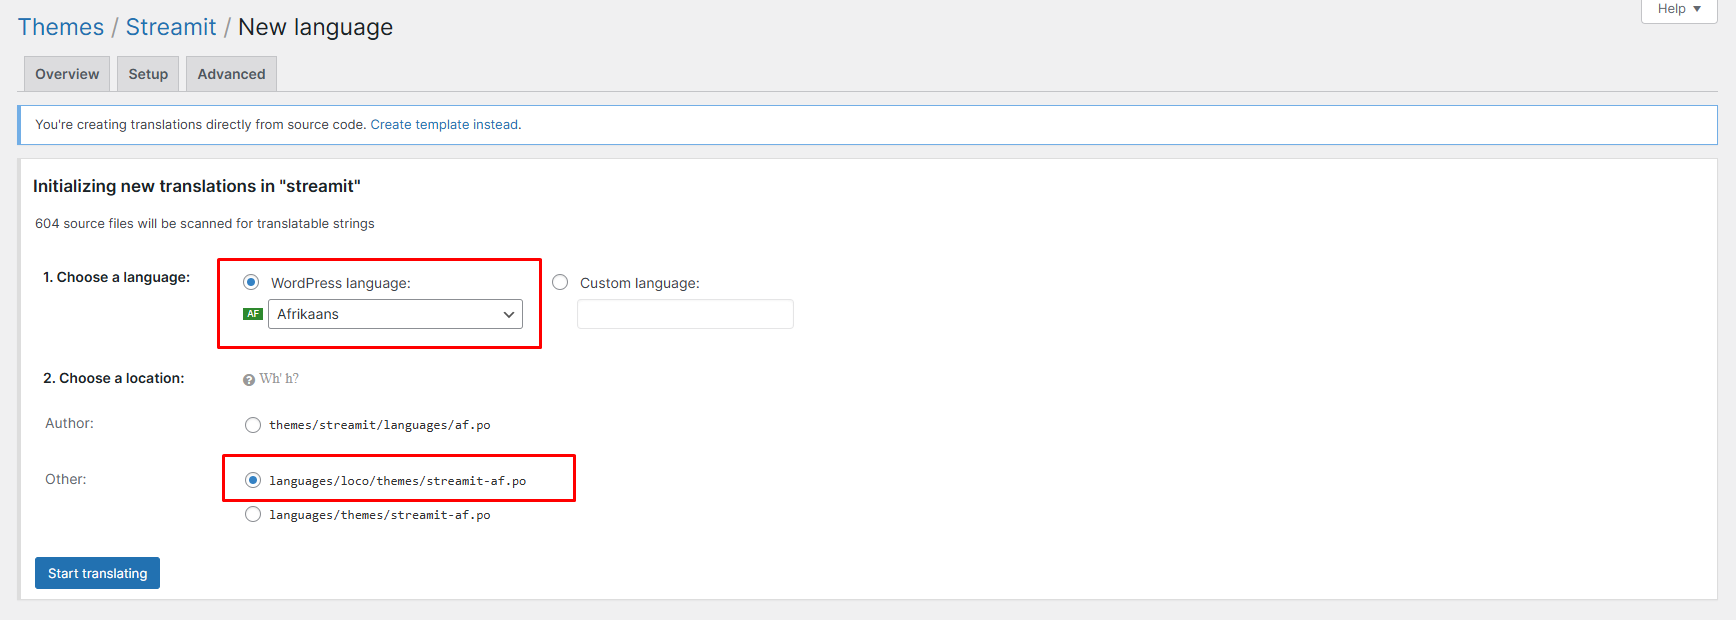
Task: Click the Custom language text field
Action: click(x=685, y=314)
